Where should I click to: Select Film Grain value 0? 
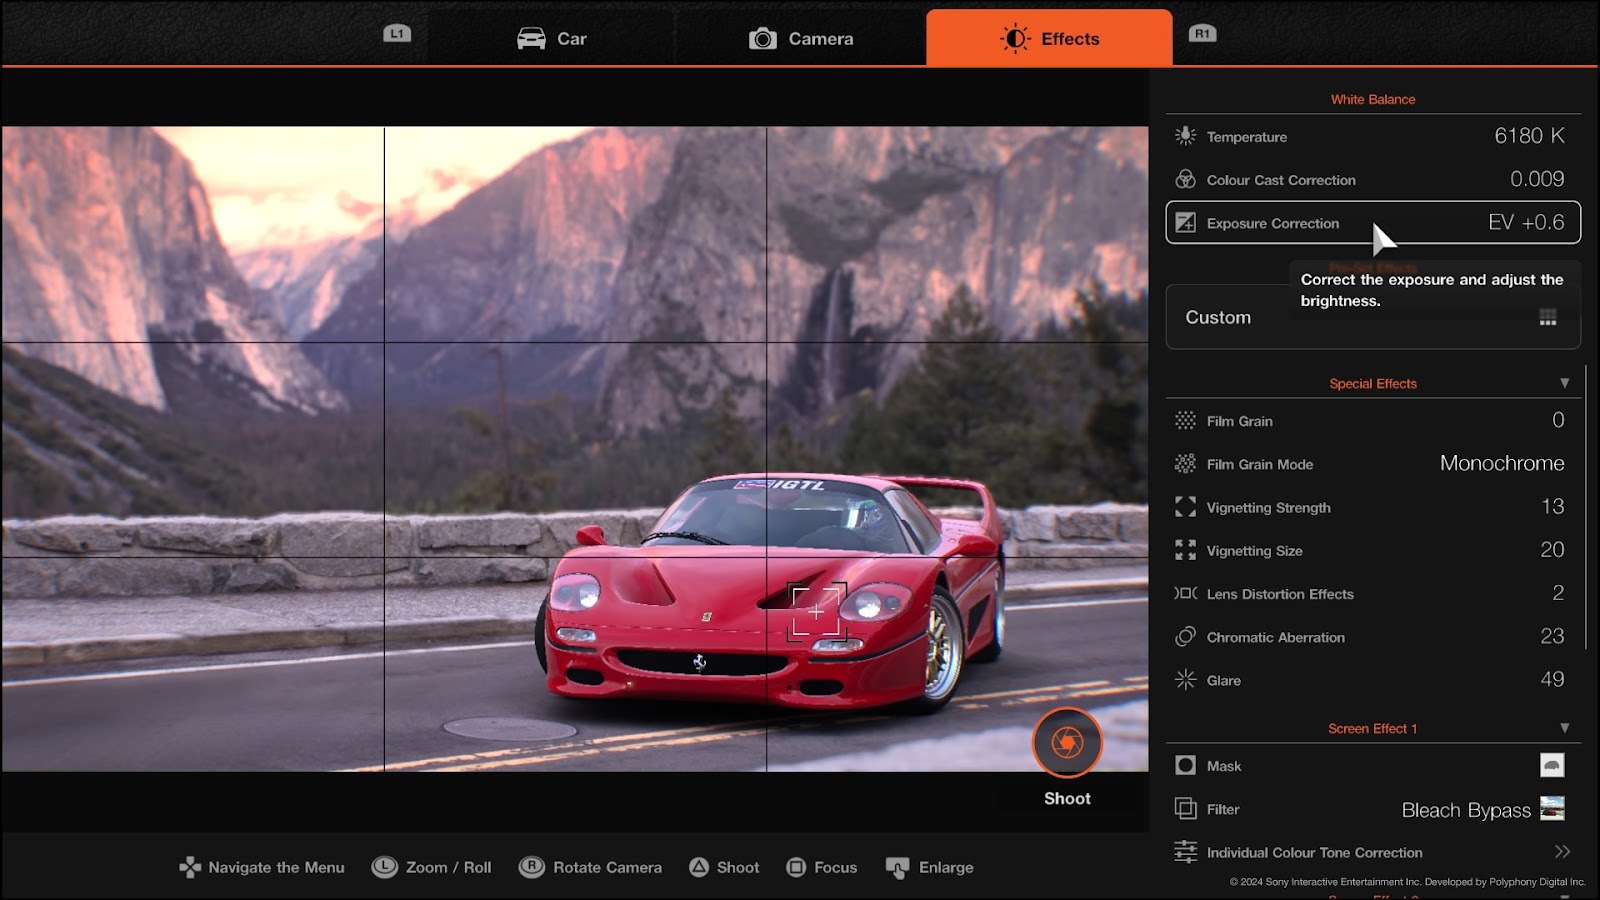[x=1558, y=420]
